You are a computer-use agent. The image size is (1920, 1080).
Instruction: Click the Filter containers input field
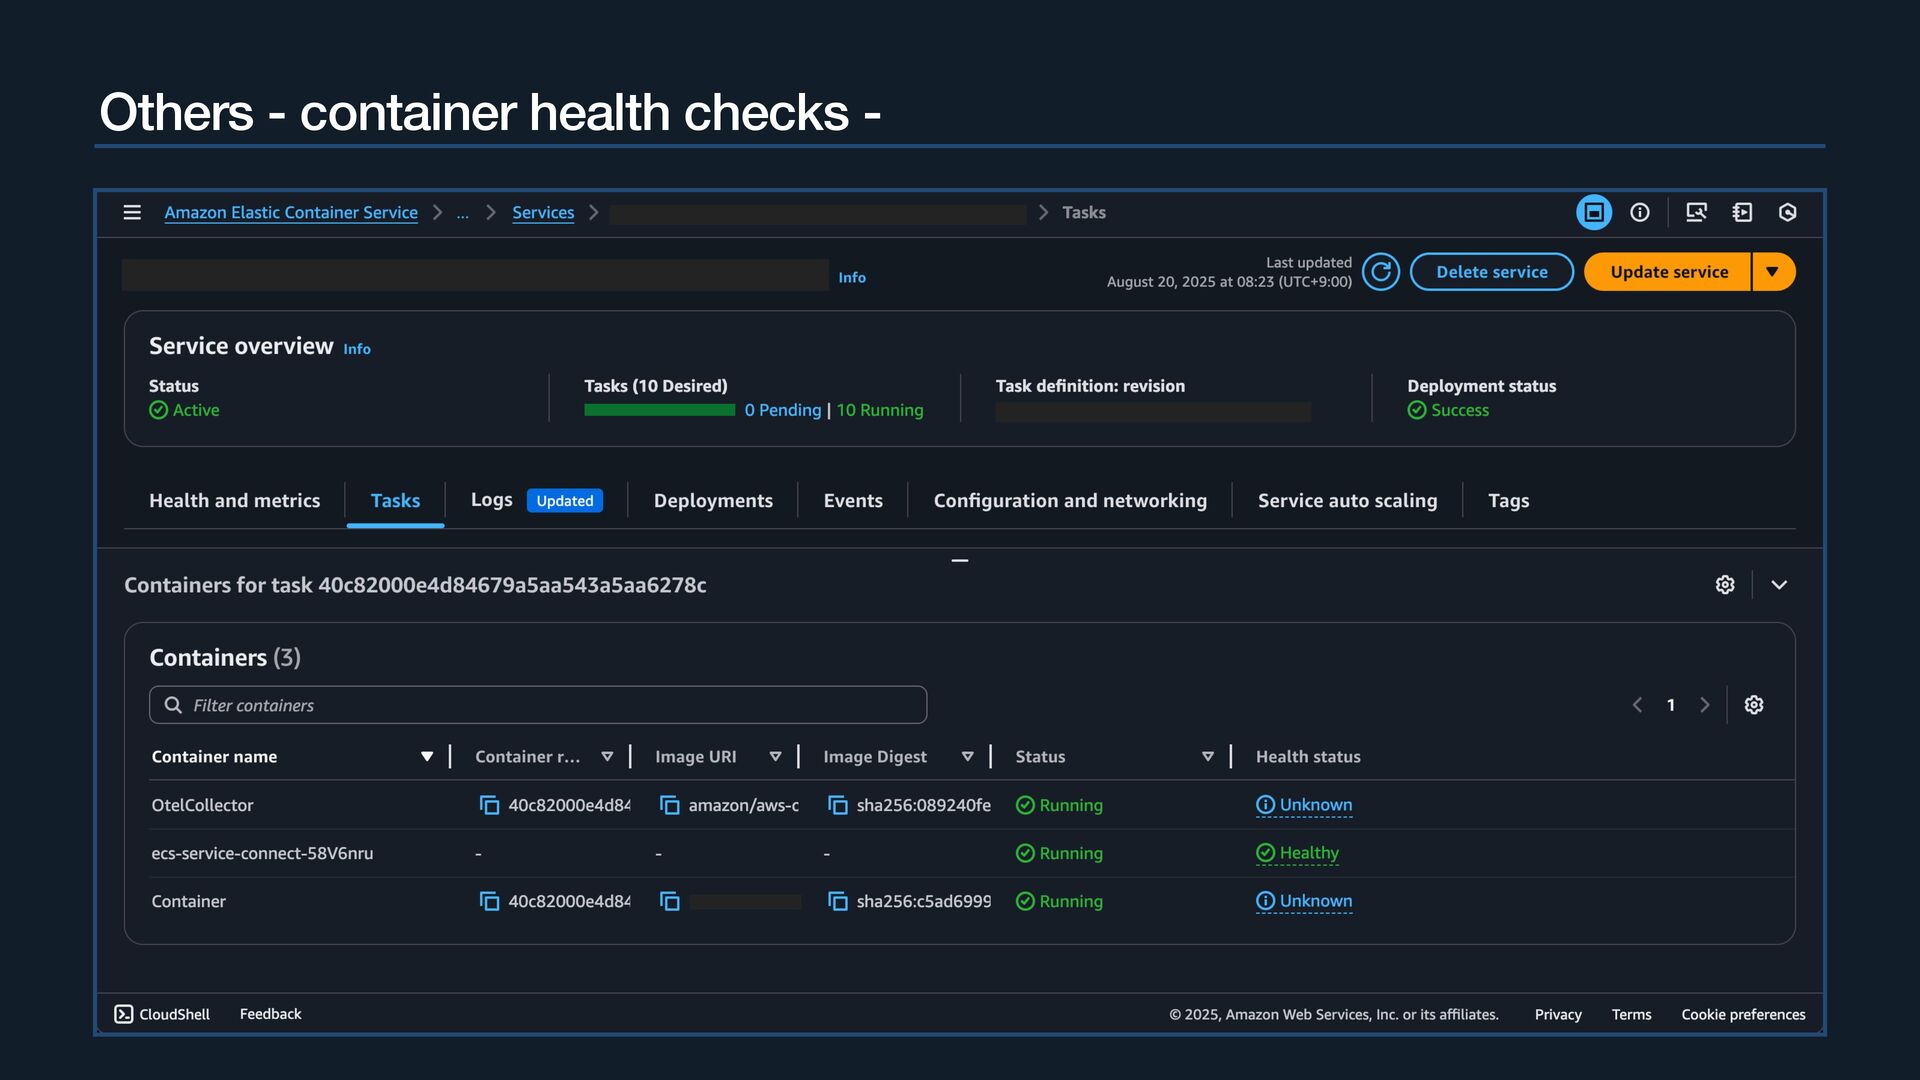pyautogui.click(x=538, y=705)
